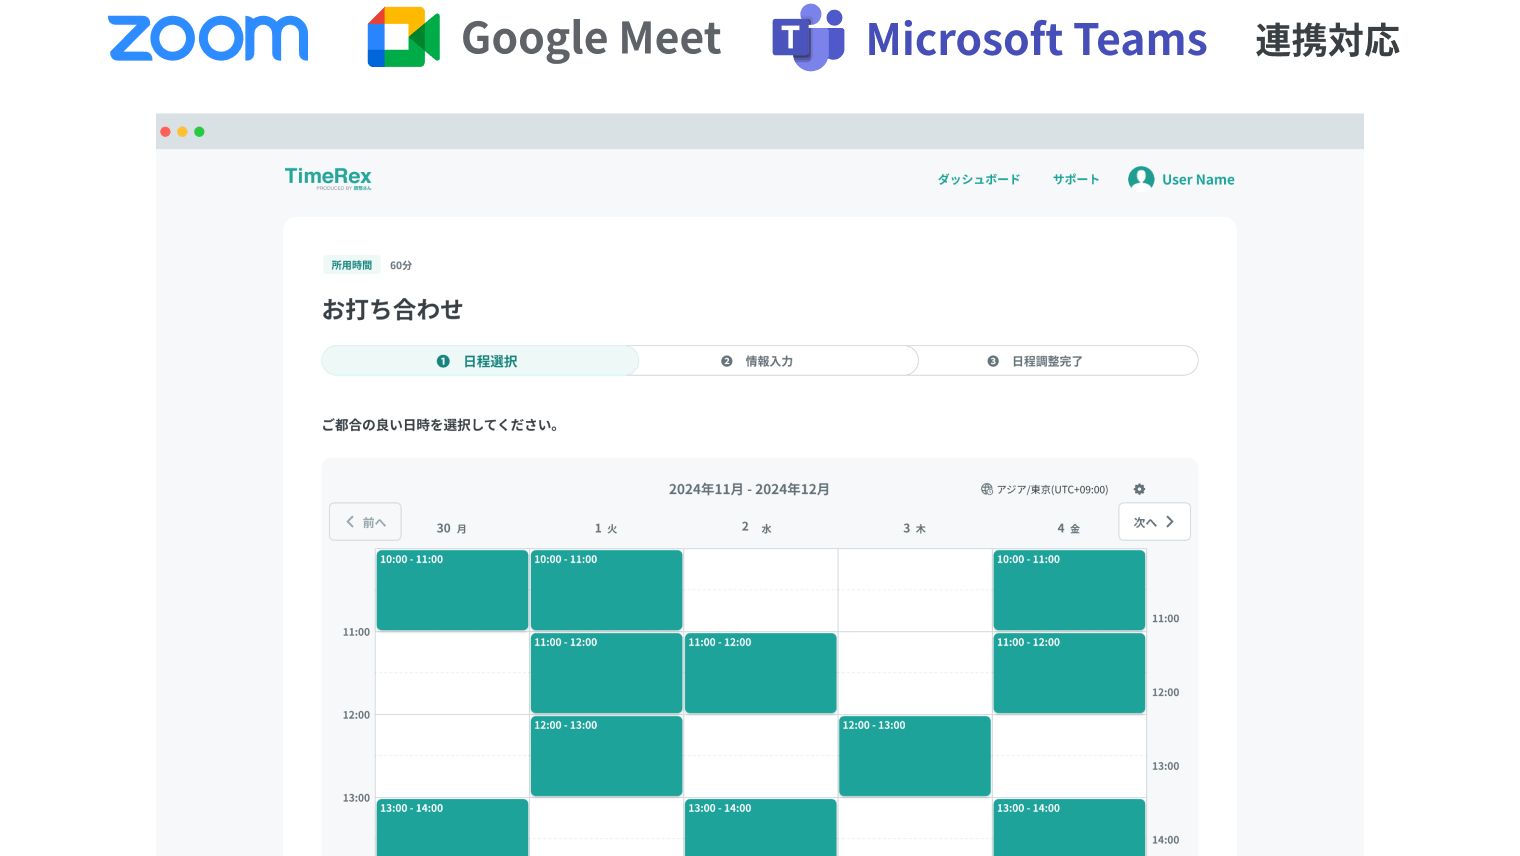This screenshot has width=1520, height=856.
Task: Pick Friday 4 slot 11:00 - 12:00
Action: 1069,673
